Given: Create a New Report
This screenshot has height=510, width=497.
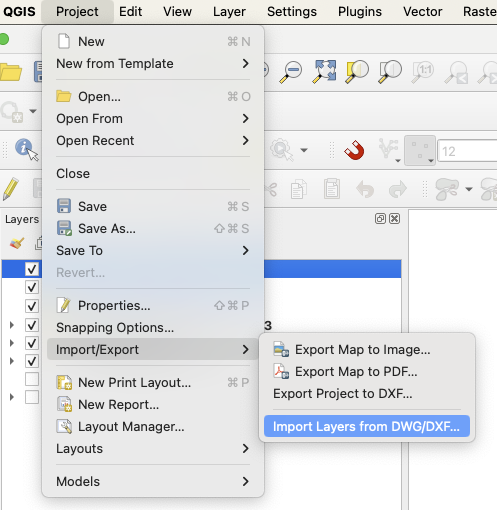Looking at the screenshot, I should click(153, 405).
